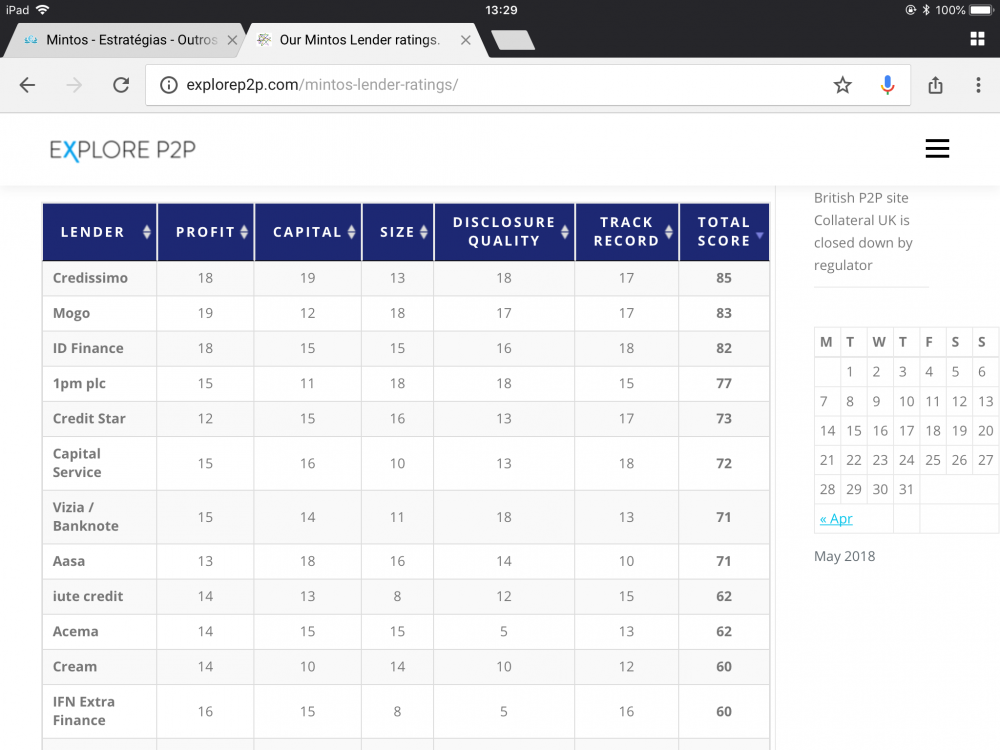Click the Explore P2P logo

123,150
